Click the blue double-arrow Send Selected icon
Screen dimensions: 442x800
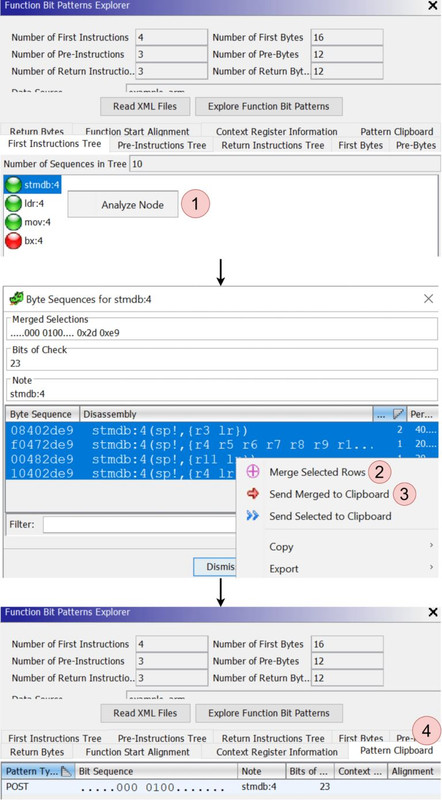tap(253, 516)
